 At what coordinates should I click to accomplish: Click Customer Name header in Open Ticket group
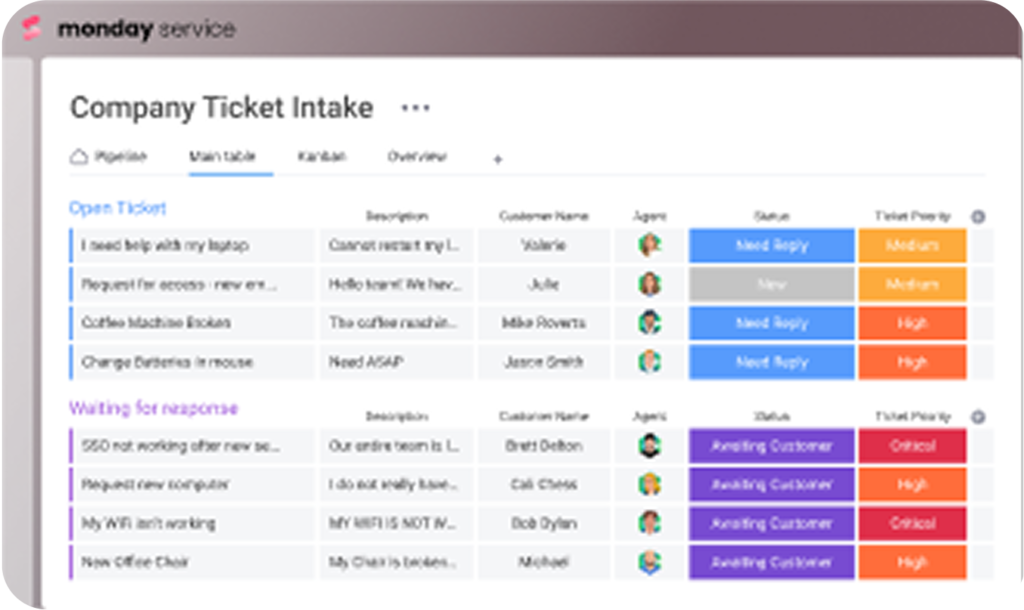tap(543, 216)
